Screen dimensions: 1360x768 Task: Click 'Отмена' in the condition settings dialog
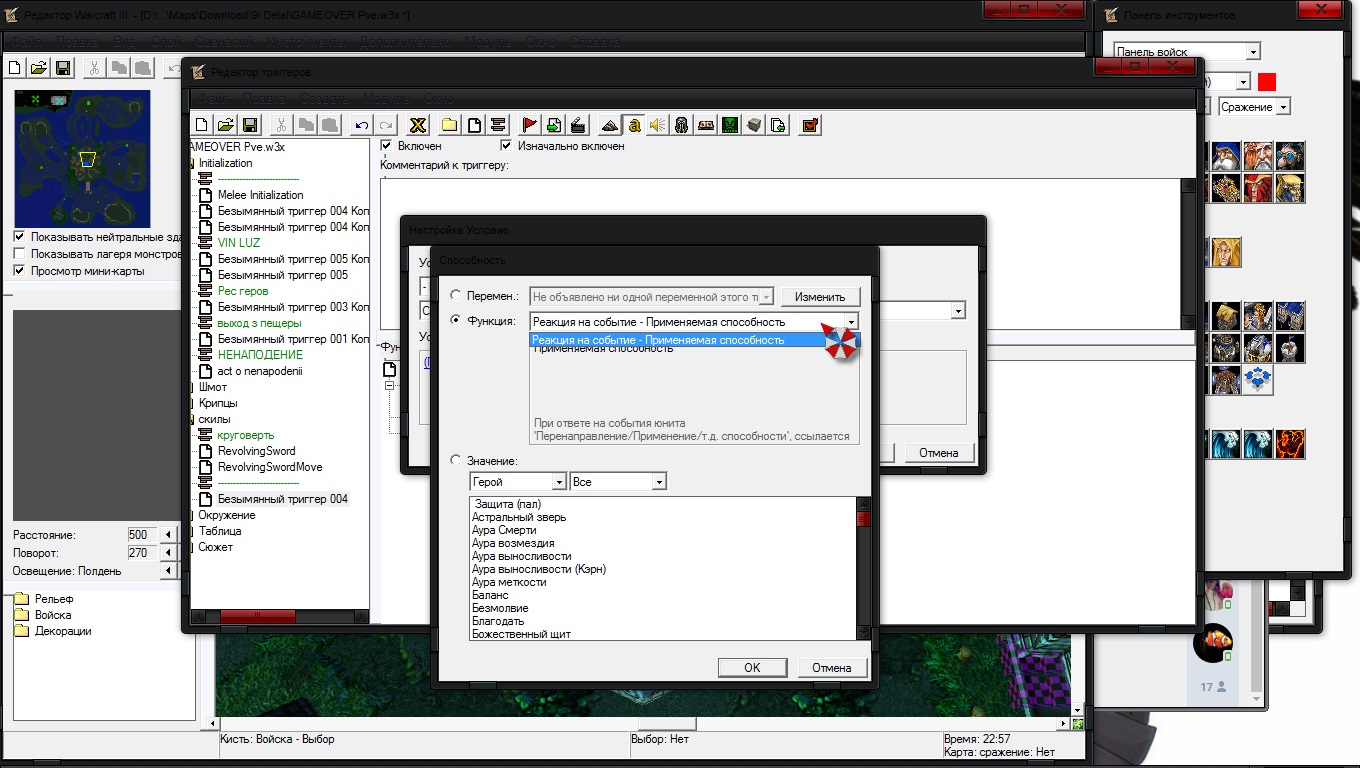[939, 453]
